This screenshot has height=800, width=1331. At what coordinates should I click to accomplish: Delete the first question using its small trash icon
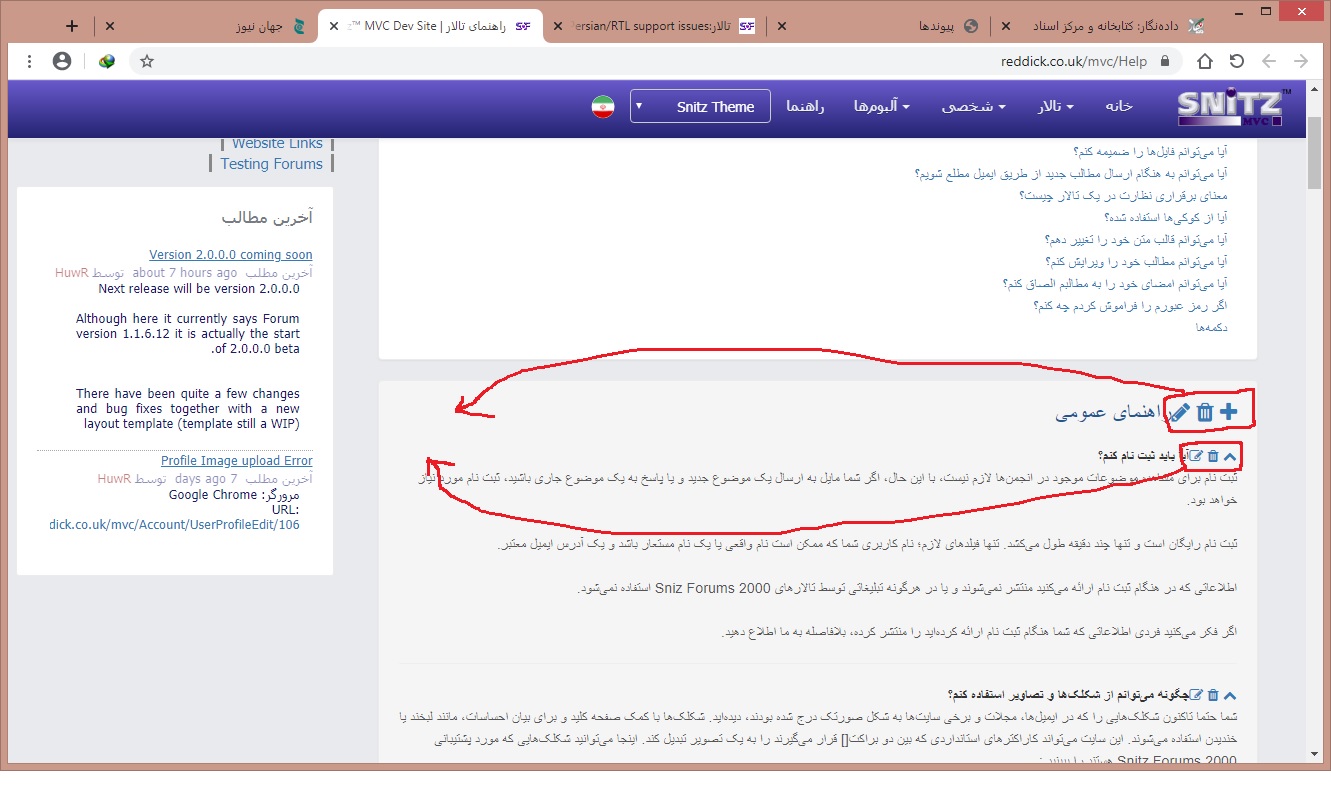(1213, 456)
